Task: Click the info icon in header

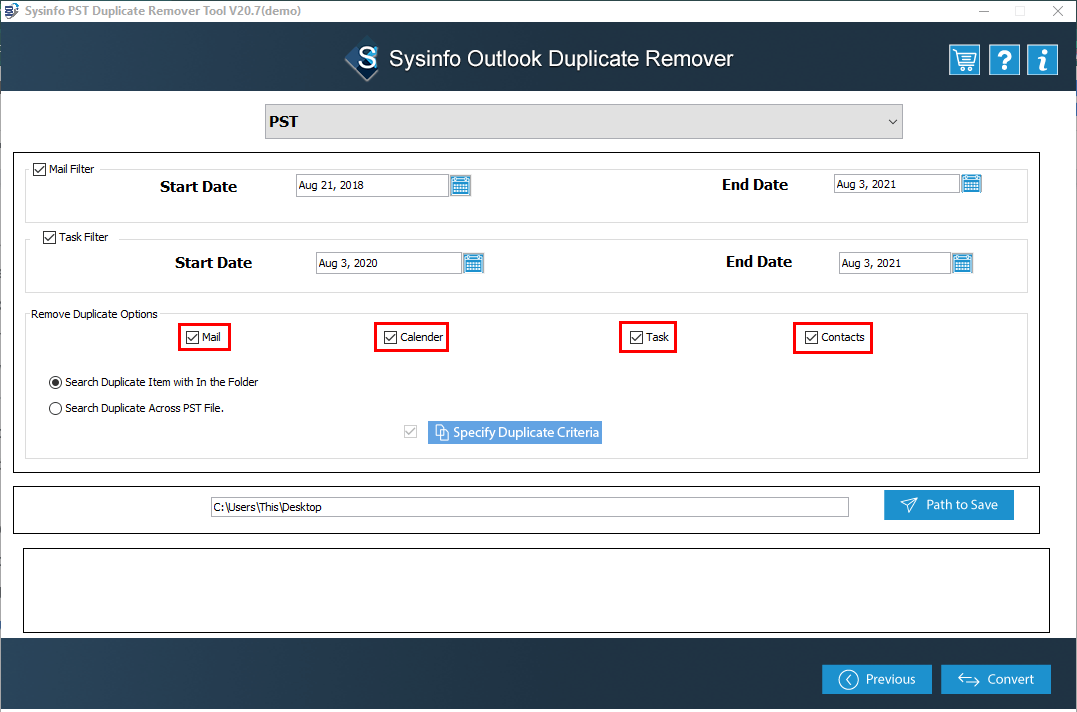Action: click(x=1042, y=60)
